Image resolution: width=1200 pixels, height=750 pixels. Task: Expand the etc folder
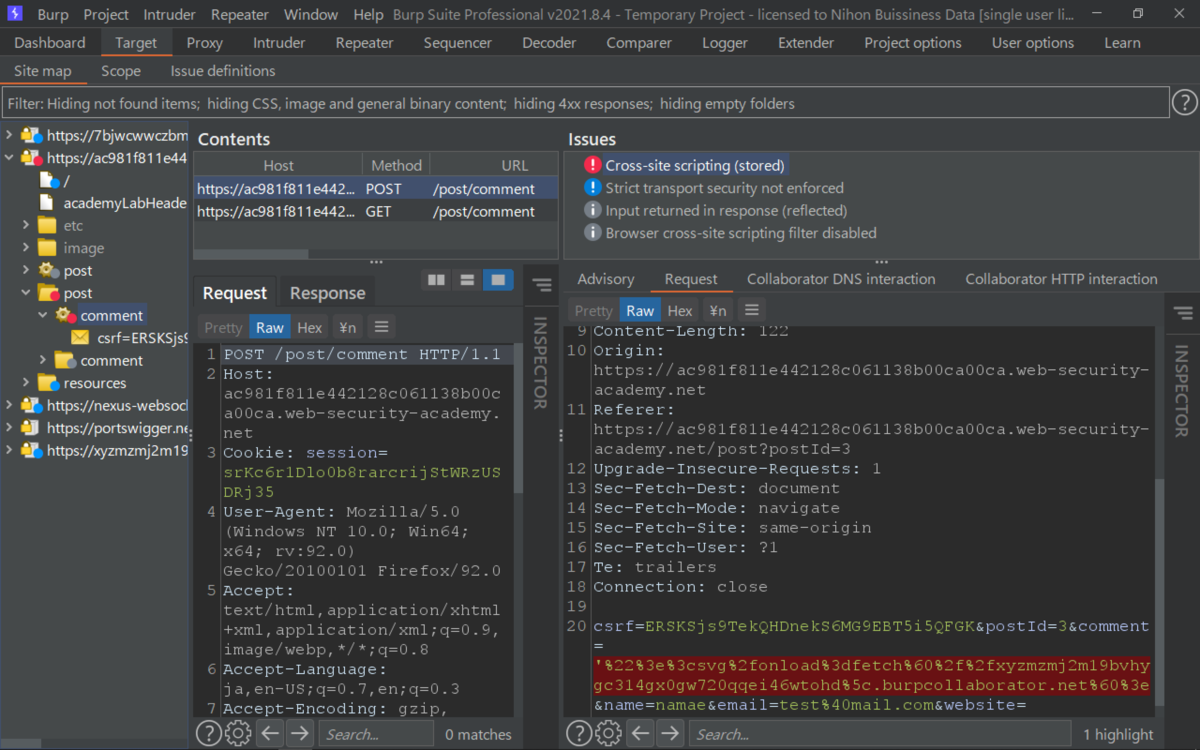pos(27,225)
